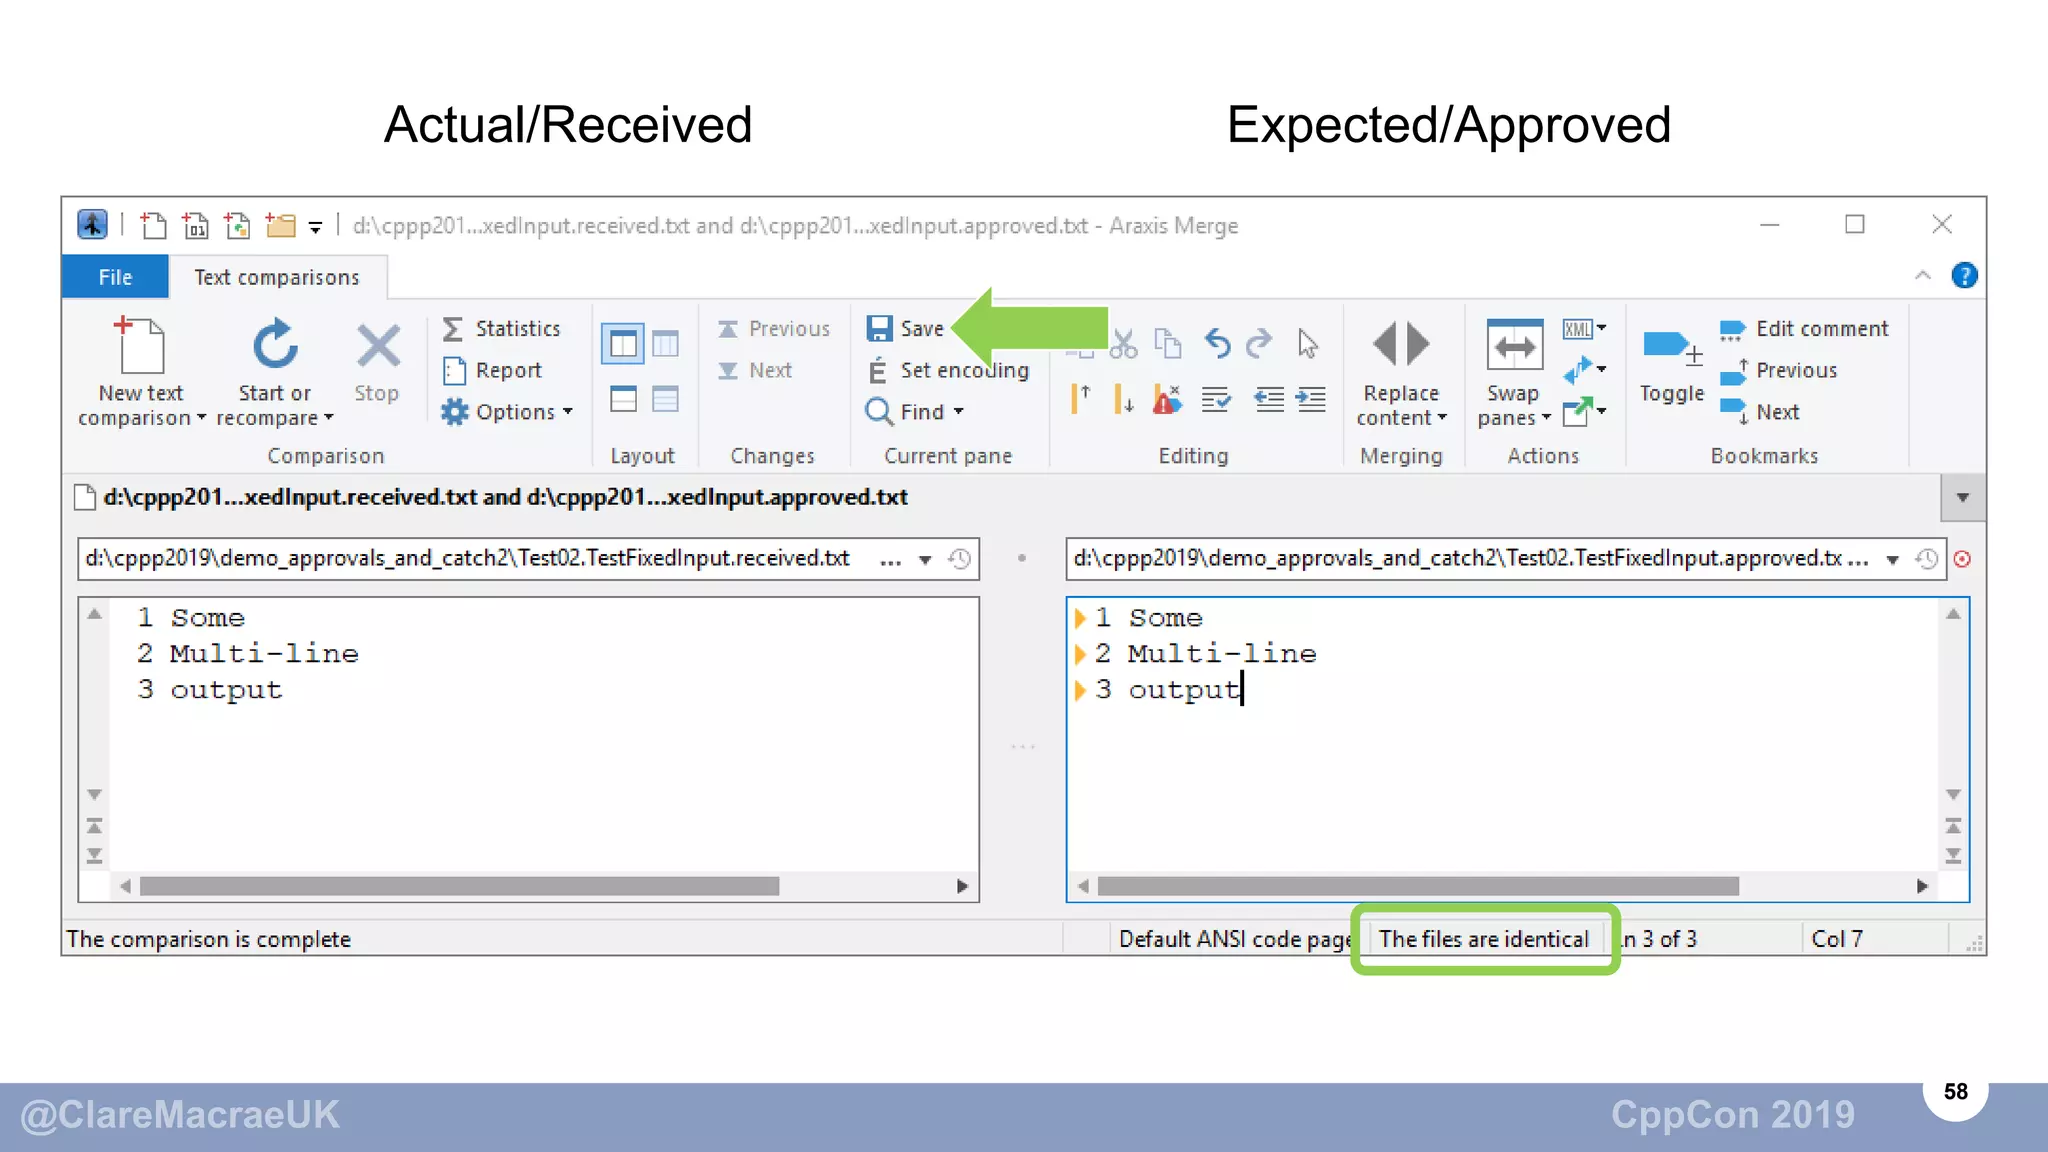
Task: Click the 'Multi-line' line in the left pane
Action: click(264, 654)
